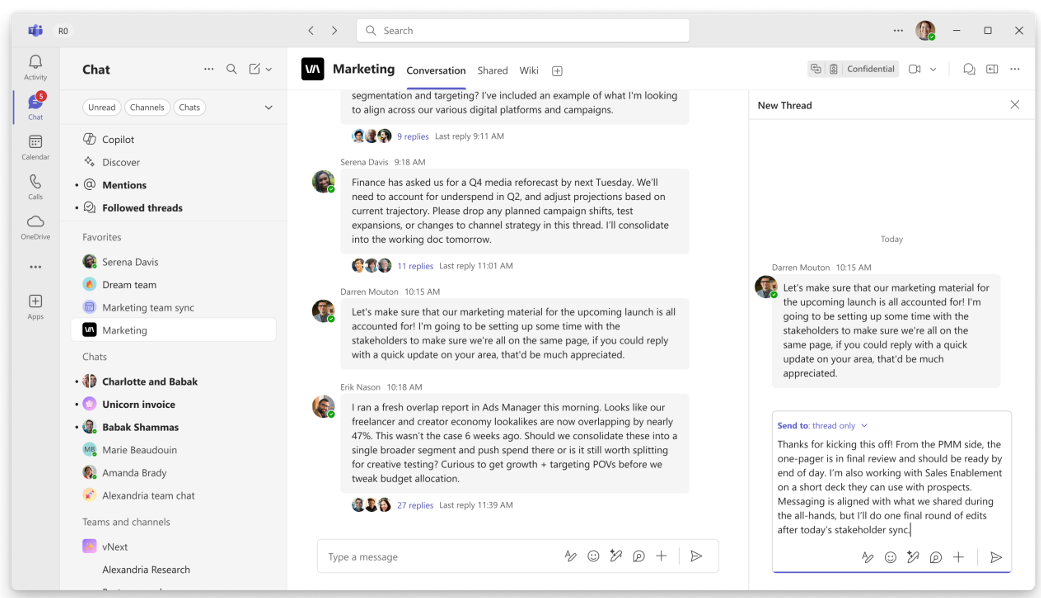Open the Charlotte and Babak chat
The width and height of the screenshot is (1041, 598).
pos(174,382)
